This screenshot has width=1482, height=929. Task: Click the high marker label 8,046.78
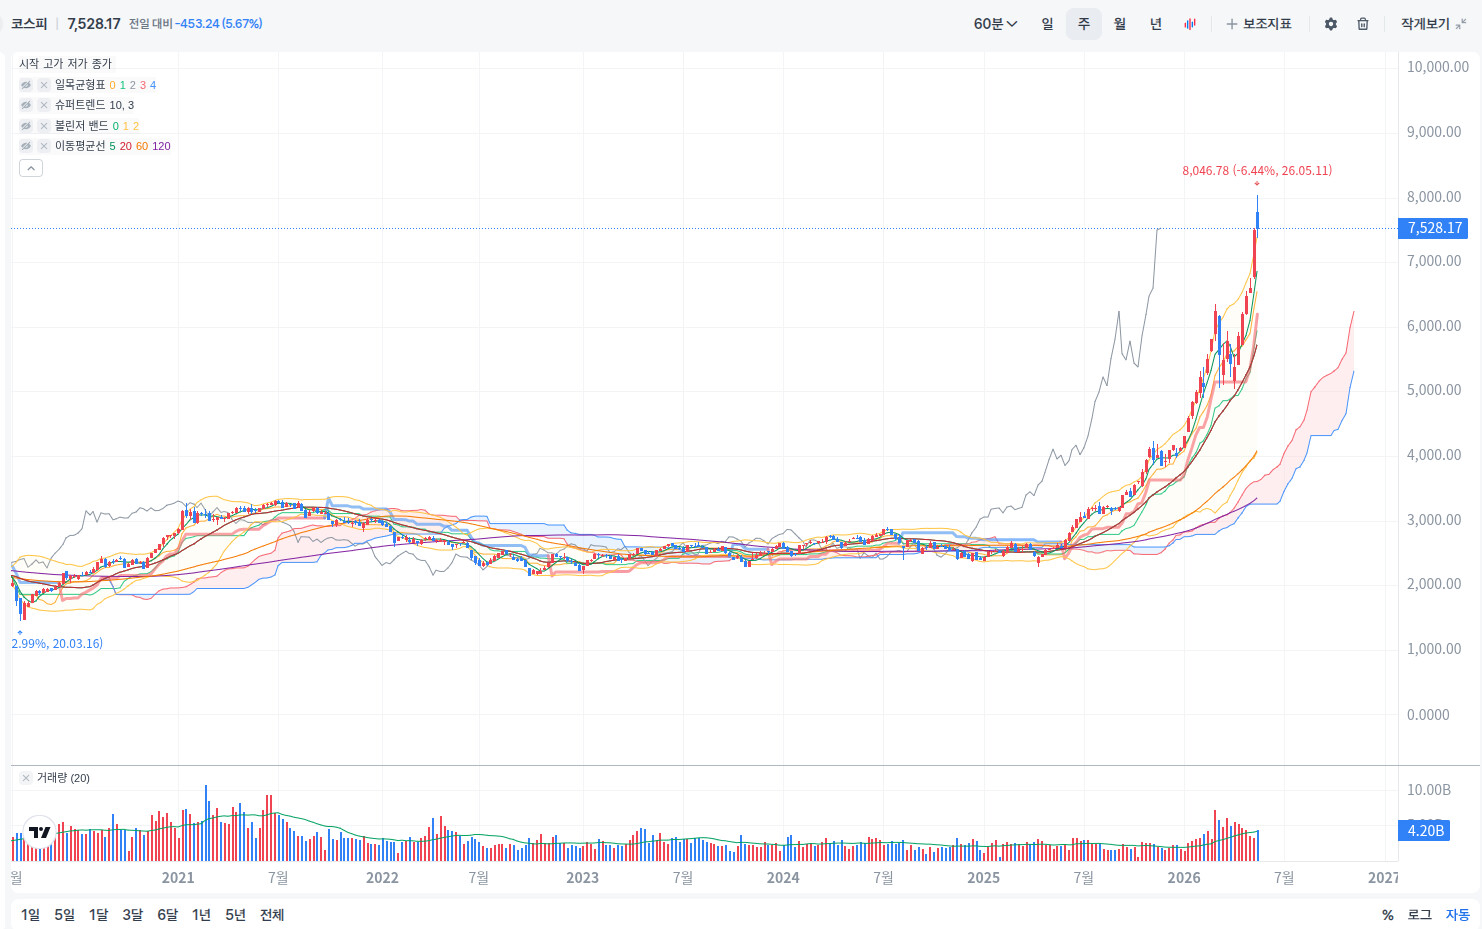(1257, 171)
